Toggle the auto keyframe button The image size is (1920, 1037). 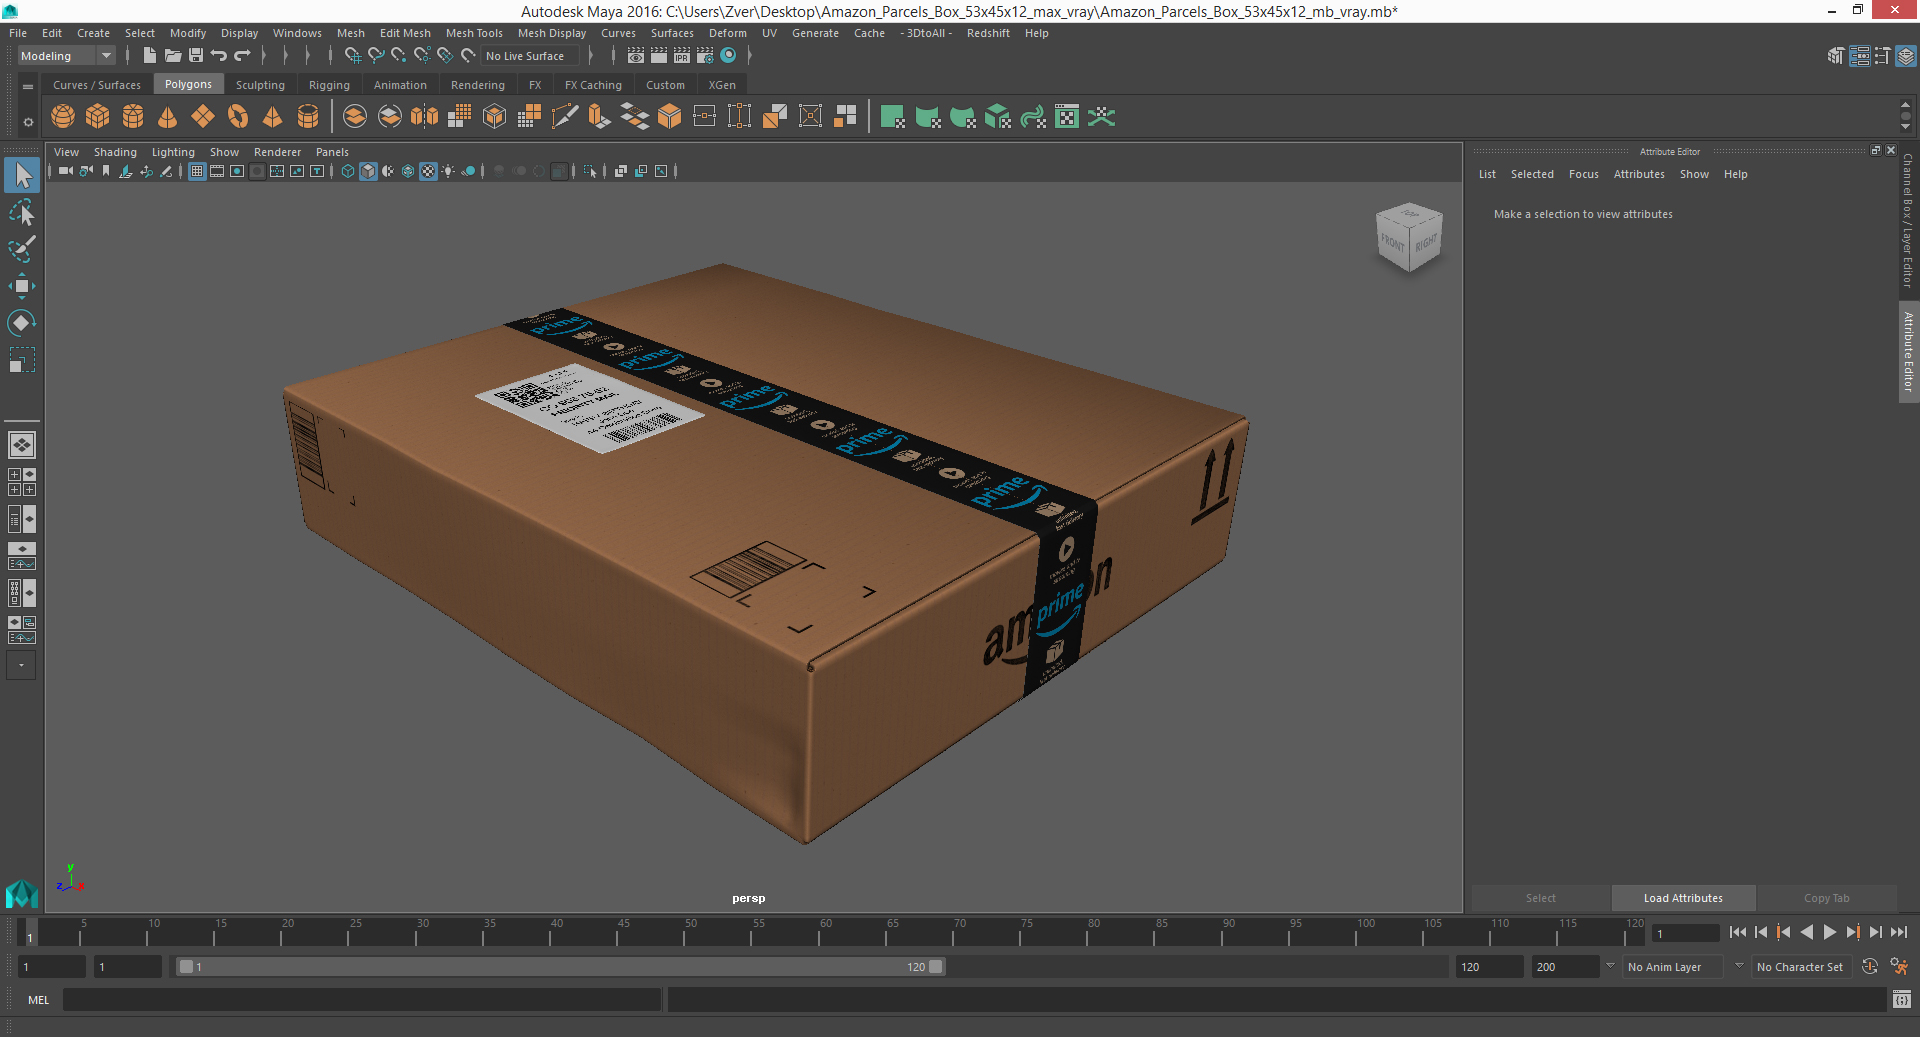pyautogui.click(x=1870, y=967)
